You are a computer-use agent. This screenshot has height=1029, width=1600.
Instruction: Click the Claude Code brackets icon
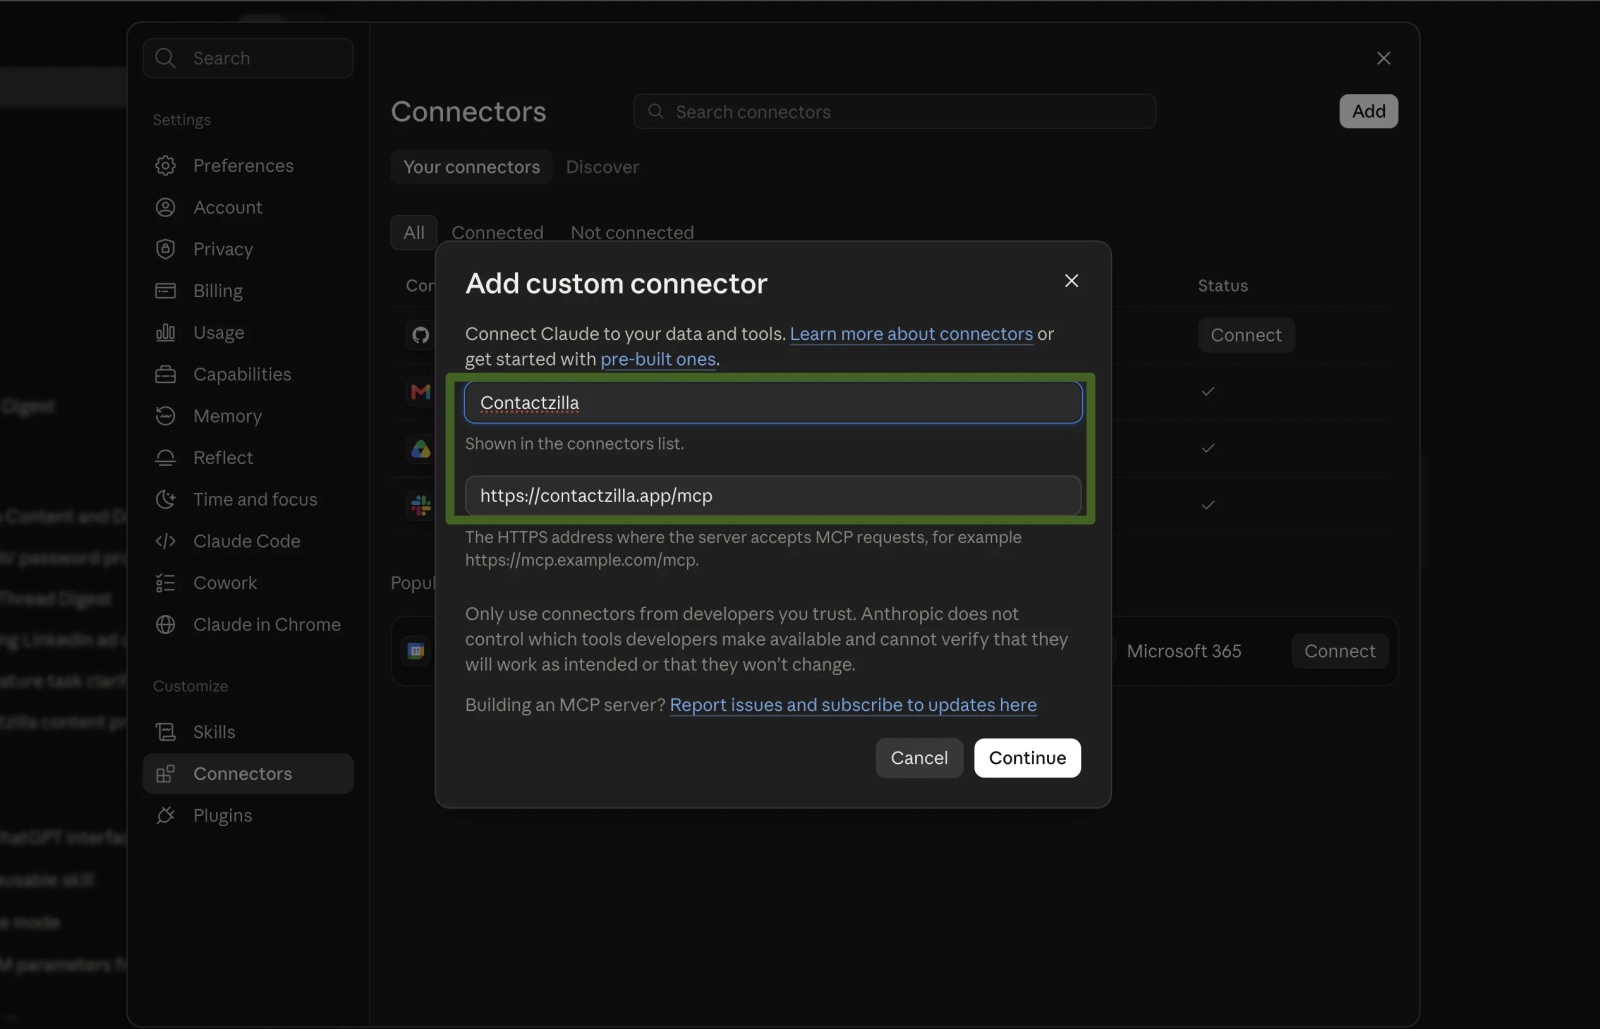(x=166, y=541)
